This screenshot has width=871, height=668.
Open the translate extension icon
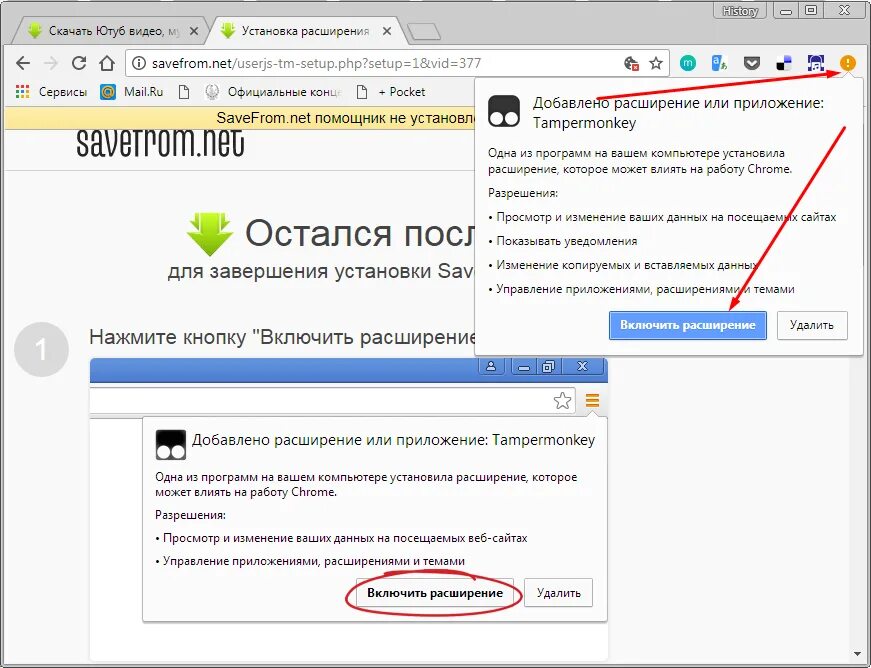pyautogui.click(x=719, y=63)
